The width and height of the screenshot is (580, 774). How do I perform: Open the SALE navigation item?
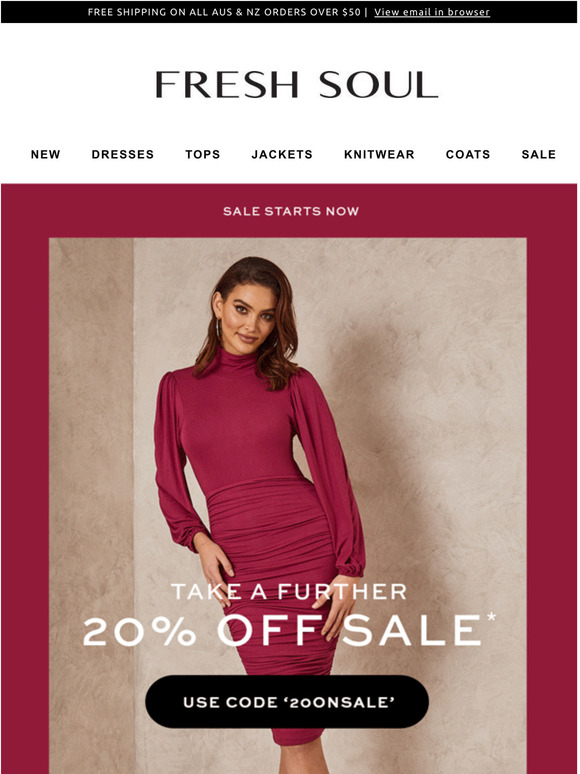coord(539,155)
